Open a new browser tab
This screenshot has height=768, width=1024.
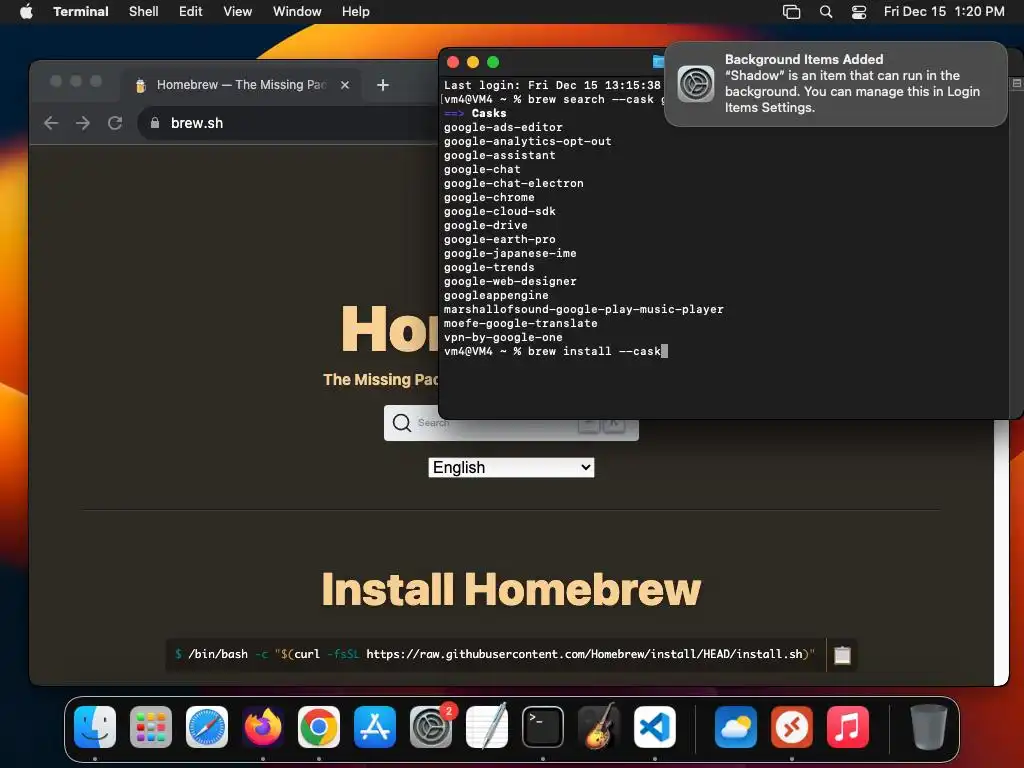tap(383, 85)
